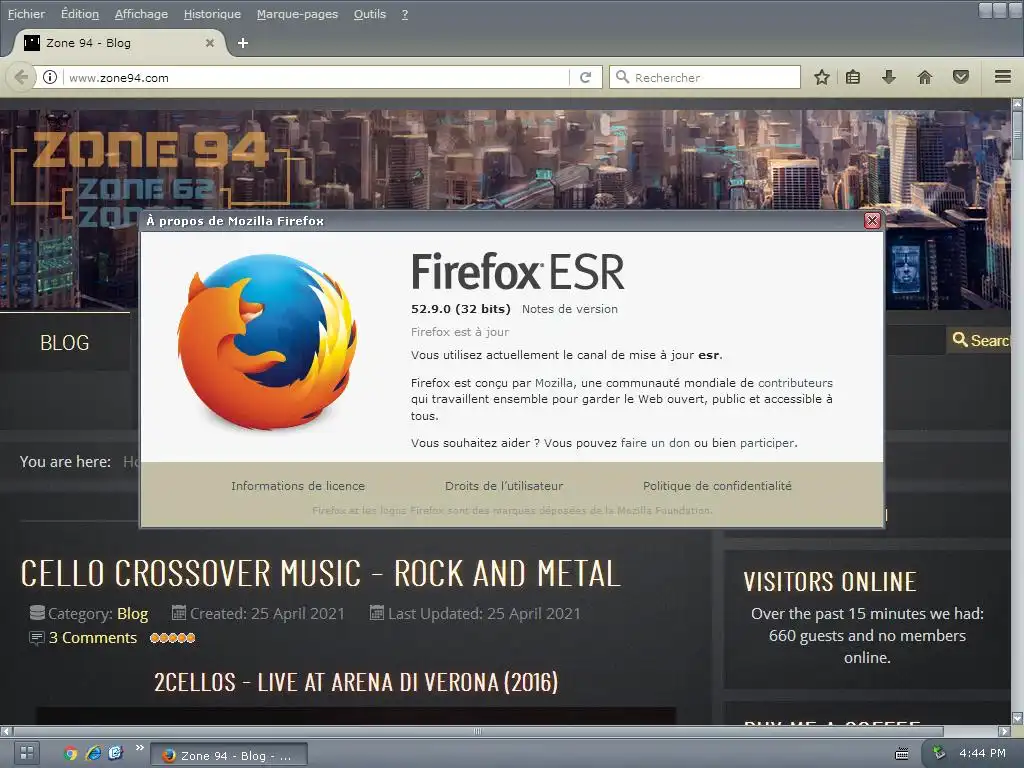Open Droits de l'utilisateur
Image resolution: width=1024 pixels, height=768 pixels.
[504, 486]
